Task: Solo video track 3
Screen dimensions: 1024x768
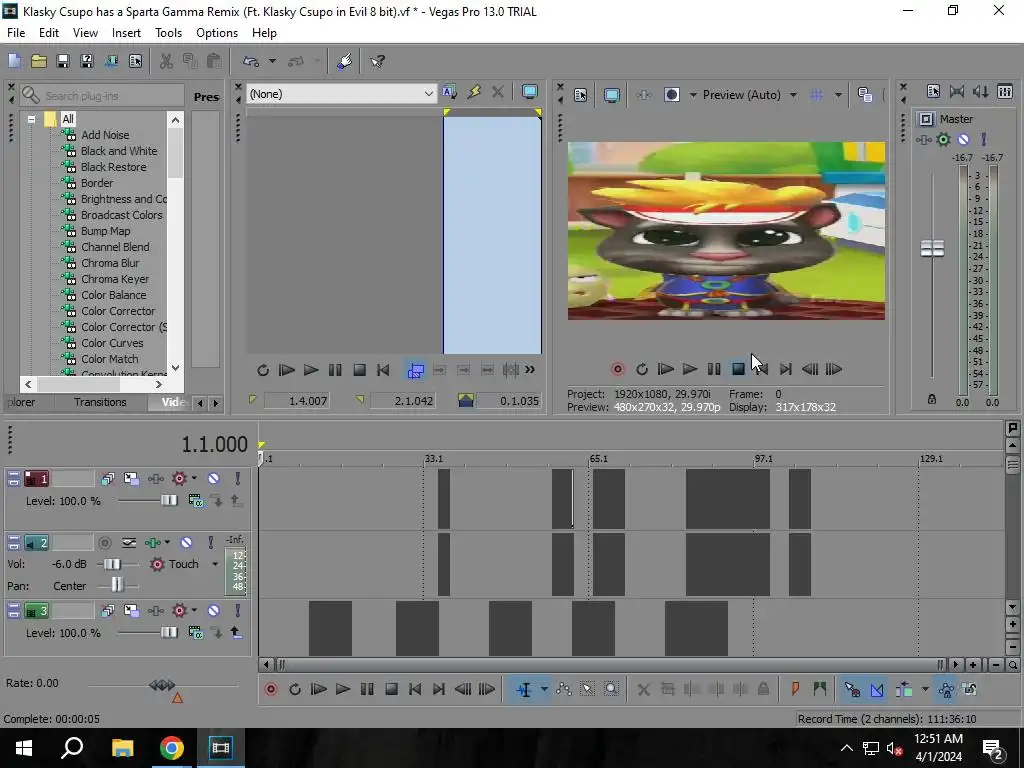Action: pos(238,611)
